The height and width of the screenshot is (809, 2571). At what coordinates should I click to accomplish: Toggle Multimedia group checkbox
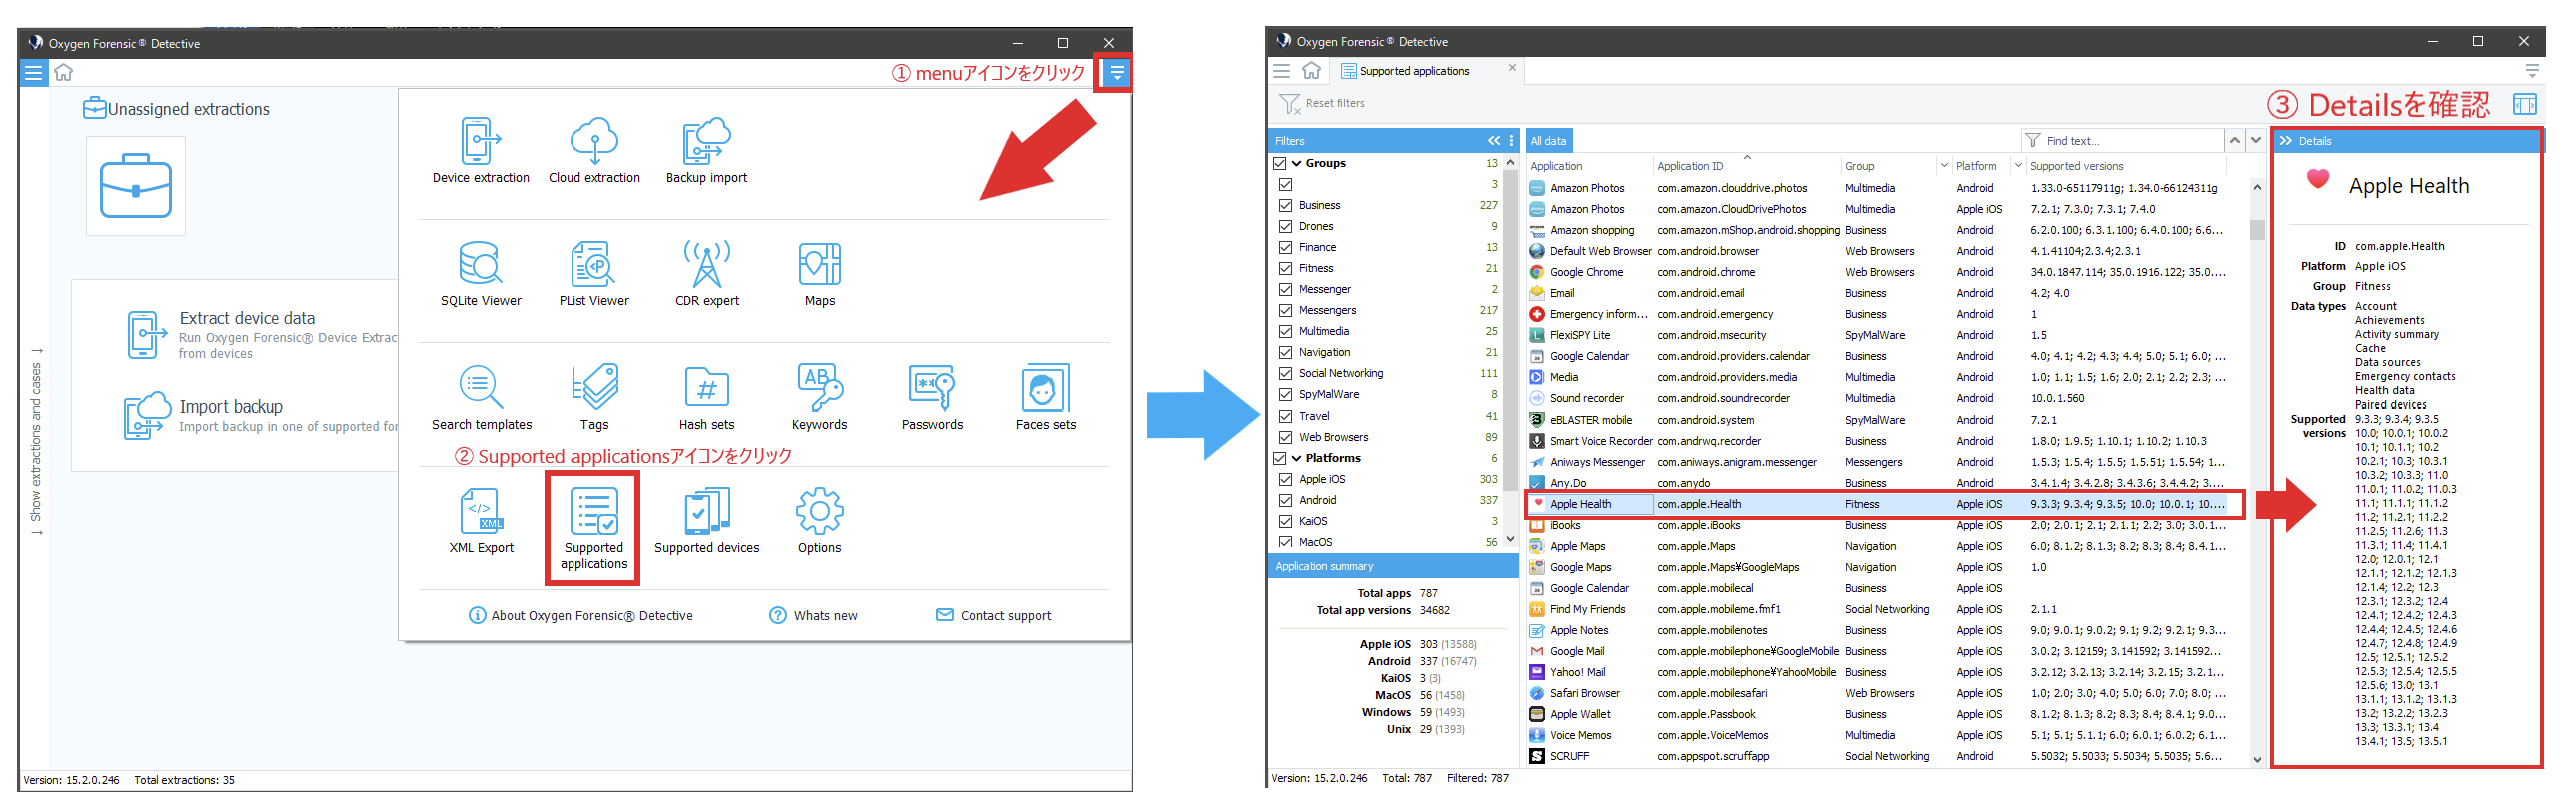pos(1286,331)
